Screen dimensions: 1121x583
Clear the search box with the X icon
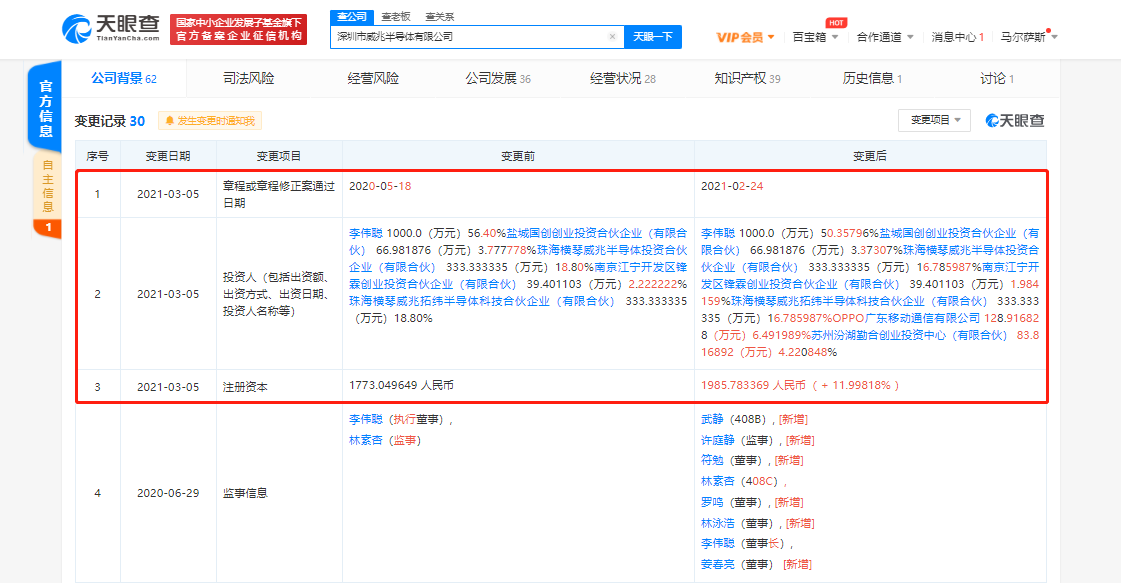[612, 37]
